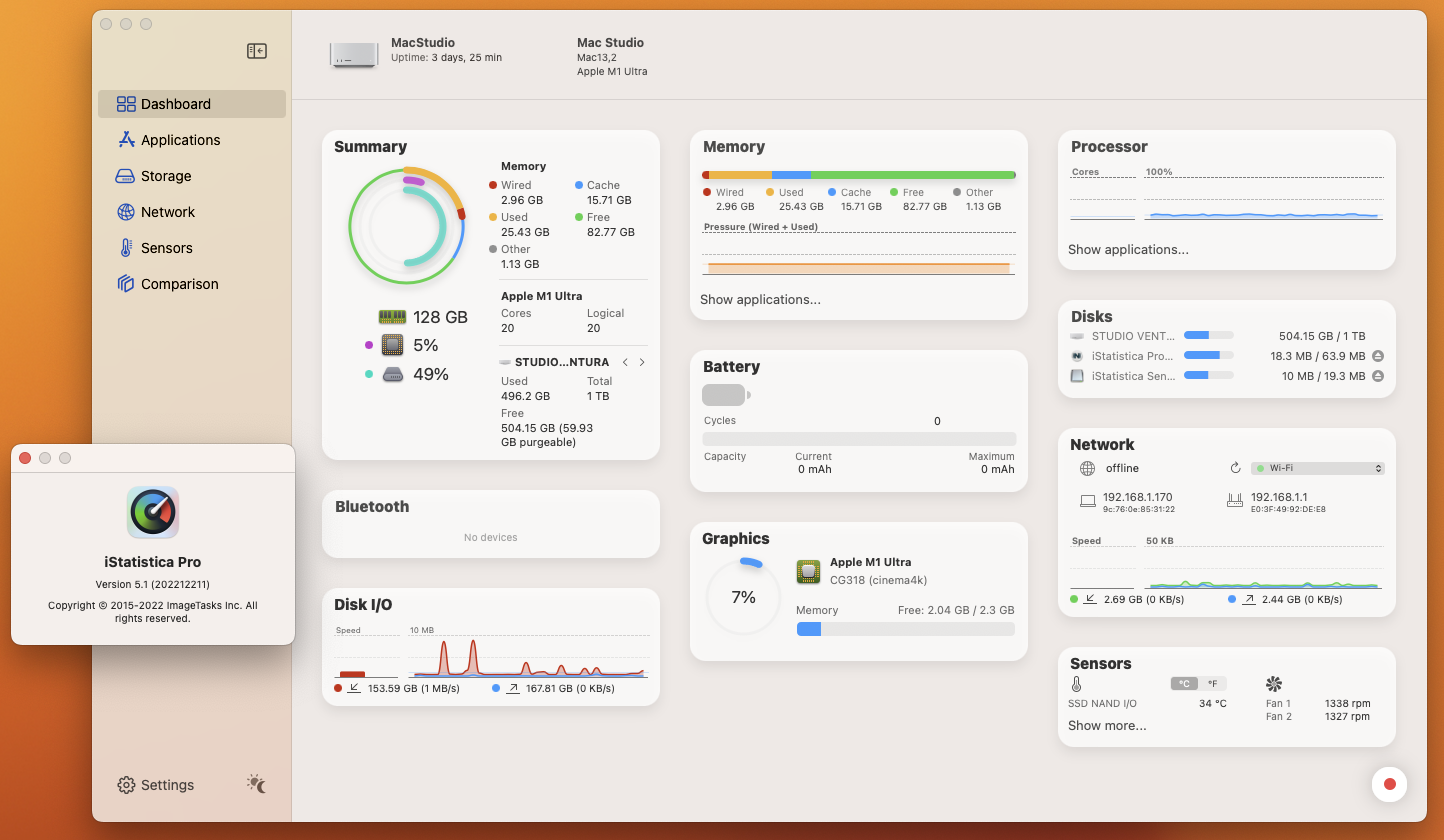Click Show more in Sensors panel
This screenshot has height=840, width=1444.
(1107, 725)
